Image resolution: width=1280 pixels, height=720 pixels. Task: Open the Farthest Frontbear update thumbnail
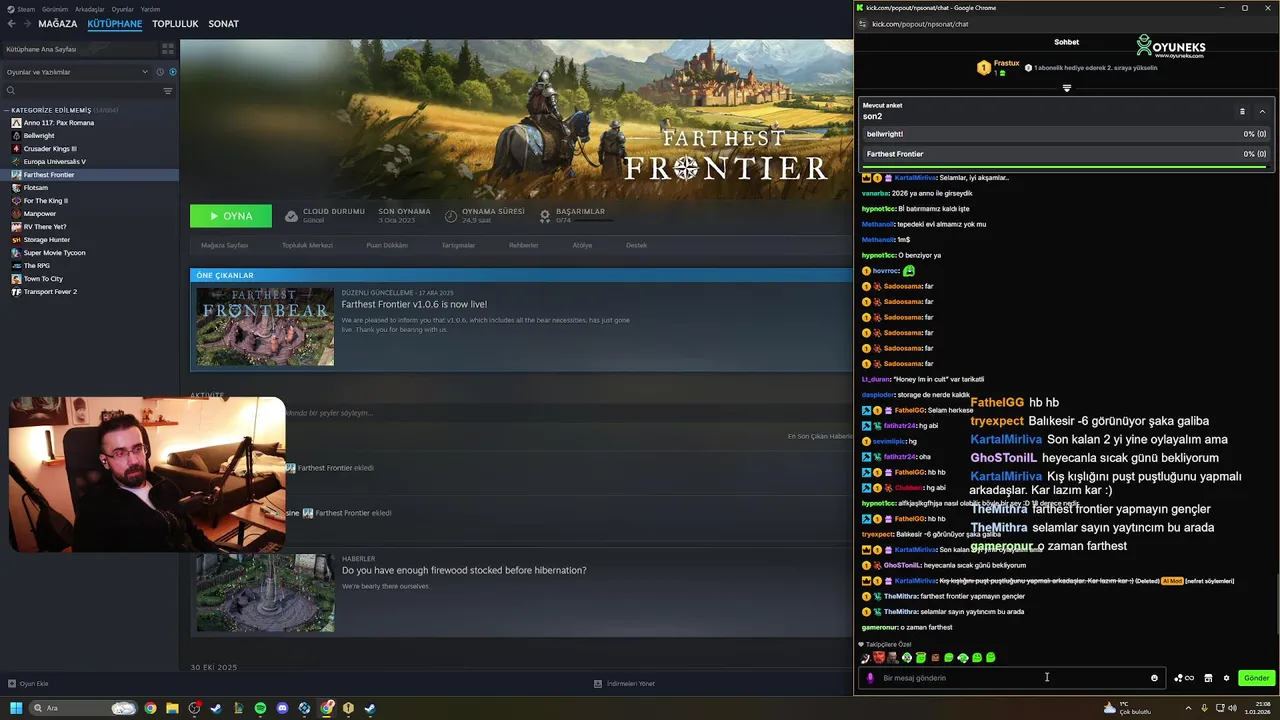[x=265, y=326]
